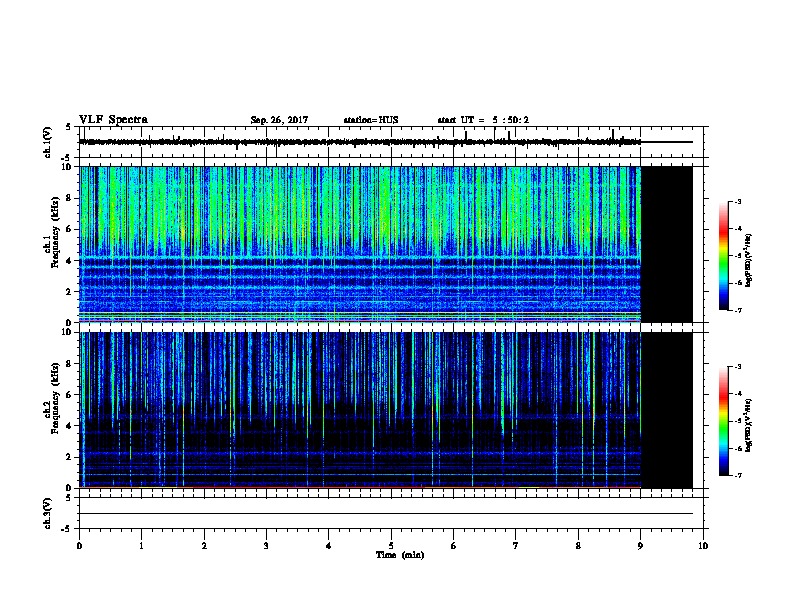Screen dimensions: 792x612
Task: Click the ch.2 spectrogram color bar
Action: point(723,421)
